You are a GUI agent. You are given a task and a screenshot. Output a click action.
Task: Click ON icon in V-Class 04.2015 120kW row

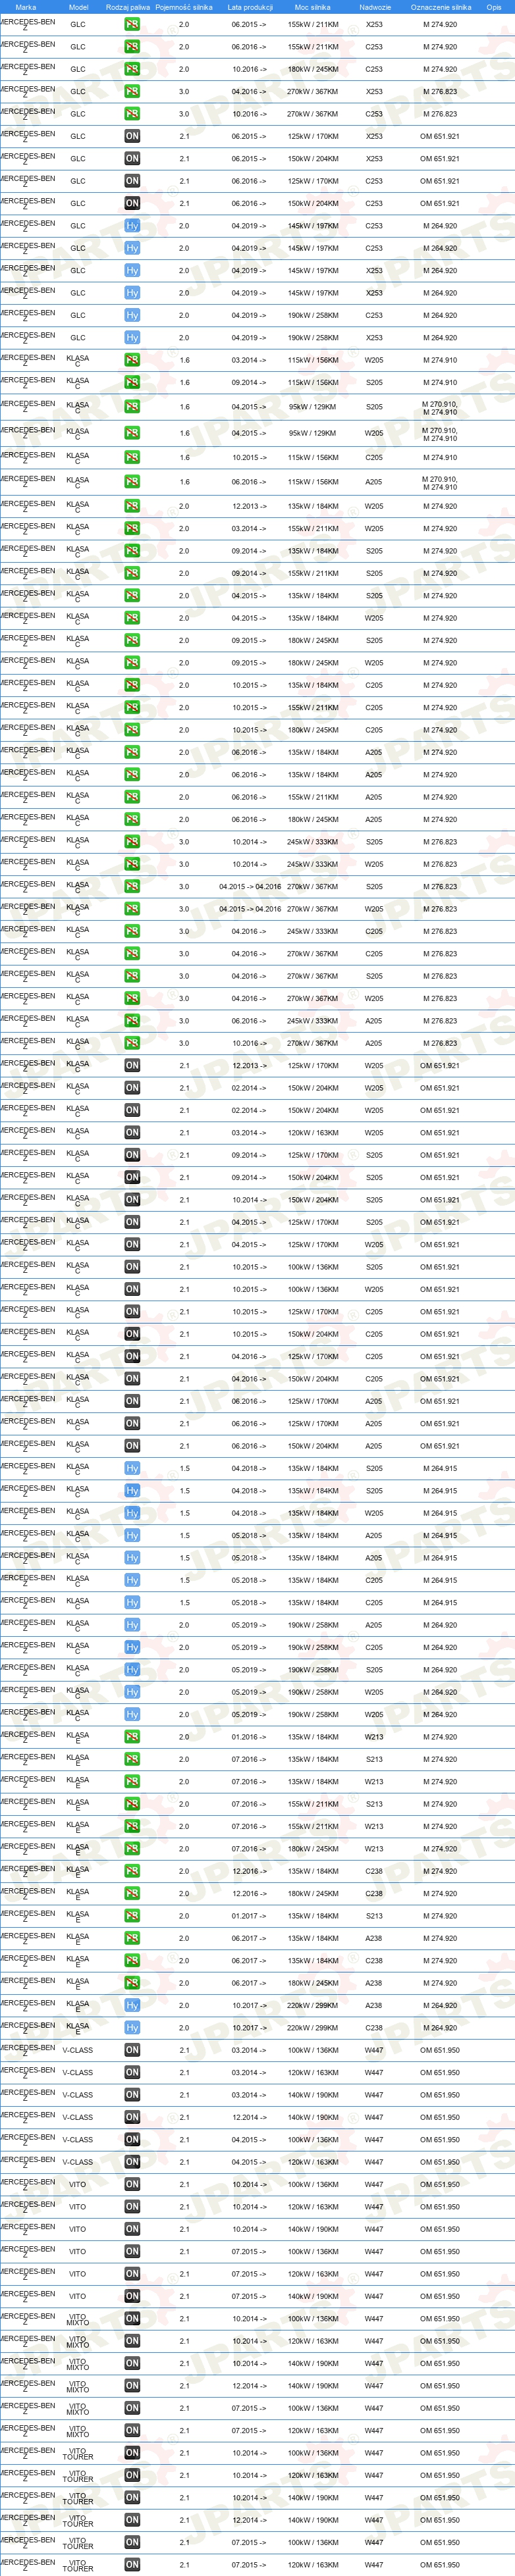(132, 2162)
